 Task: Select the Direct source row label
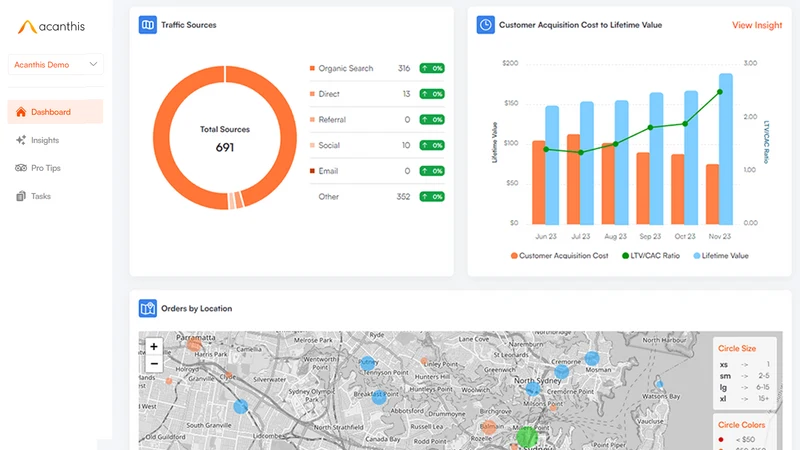329,94
